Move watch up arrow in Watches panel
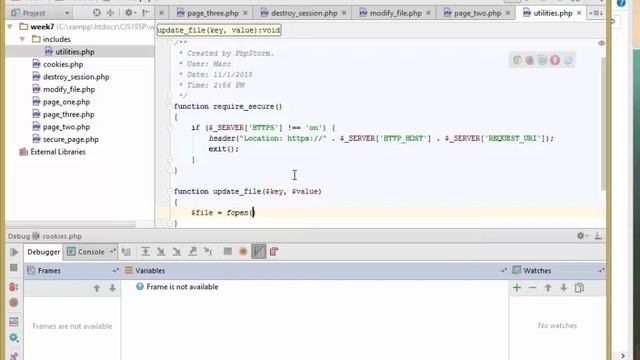This screenshot has height=360, width=640. pyautogui.click(x=548, y=288)
